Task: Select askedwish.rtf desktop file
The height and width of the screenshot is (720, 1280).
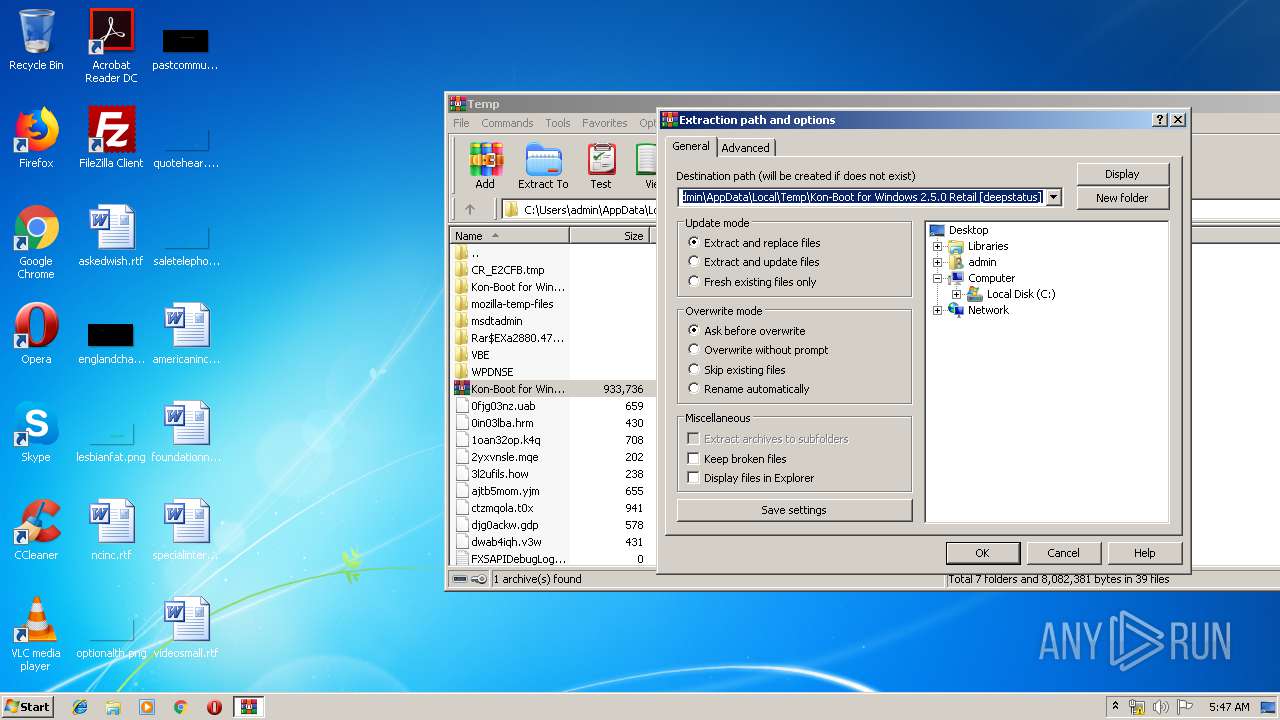Action: [111, 236]
